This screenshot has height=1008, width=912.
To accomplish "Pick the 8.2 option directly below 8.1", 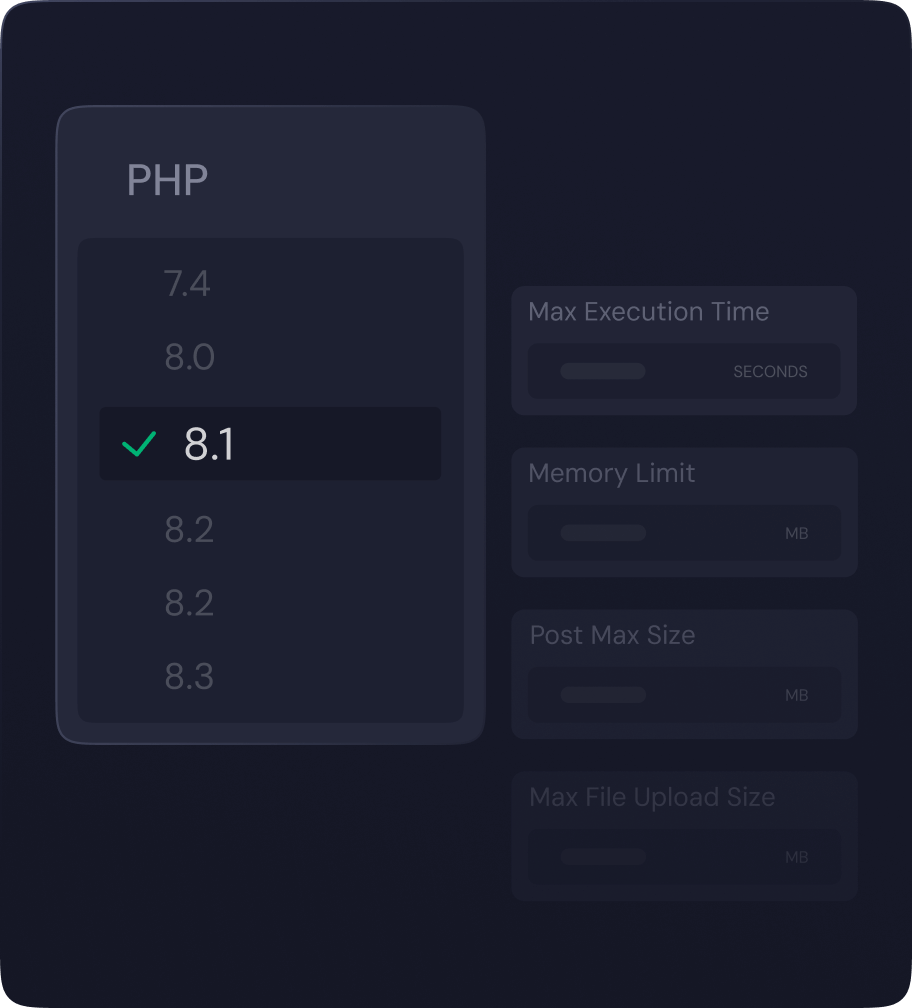I will tap(189, 530).
